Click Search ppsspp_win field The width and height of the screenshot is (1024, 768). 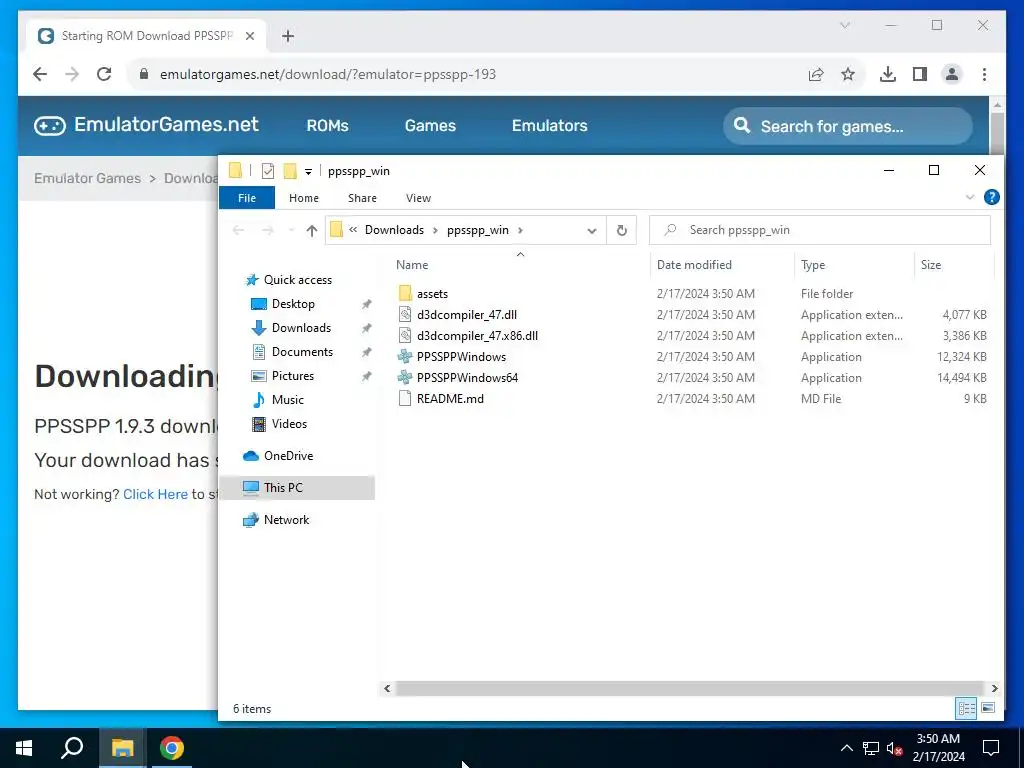pos(820,230)
